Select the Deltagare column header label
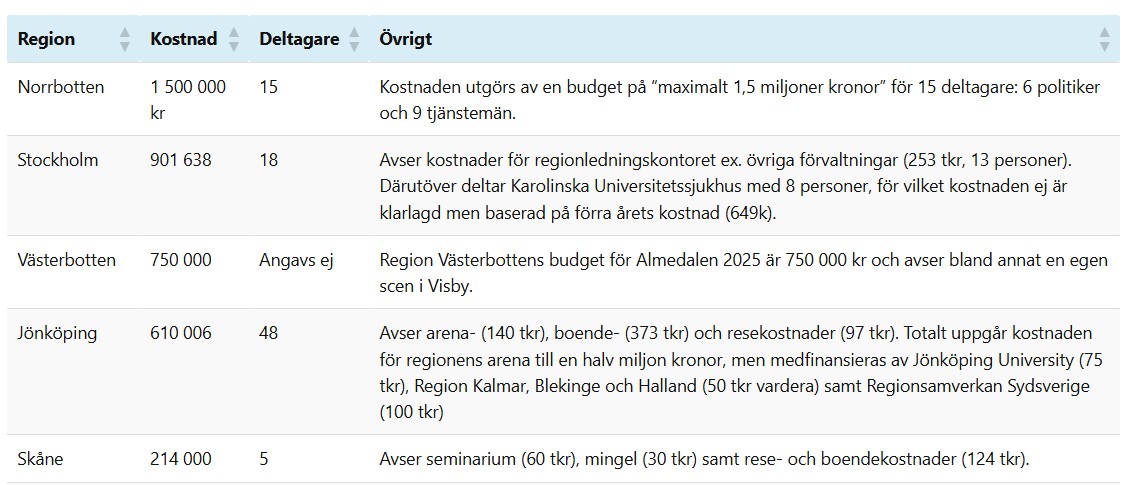The width and height of the screenshot is (1123, 485). coord(298,40)
